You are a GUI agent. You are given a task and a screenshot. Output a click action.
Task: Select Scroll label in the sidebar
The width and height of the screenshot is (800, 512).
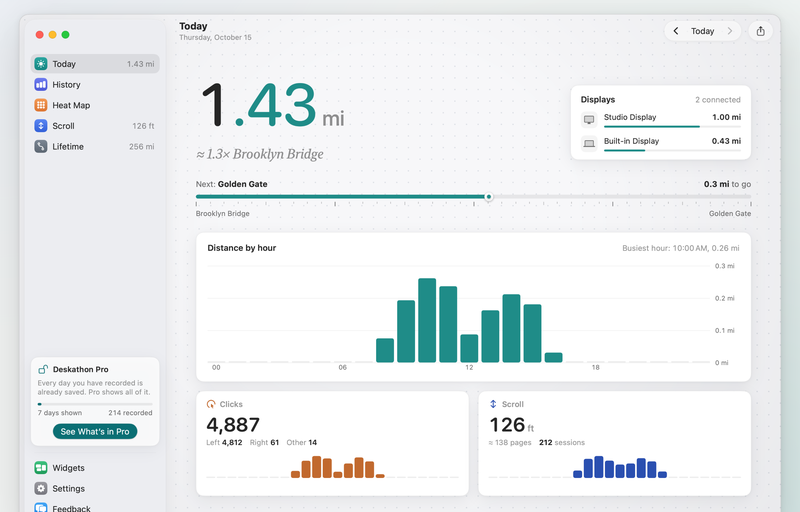(x=63, y=126)
